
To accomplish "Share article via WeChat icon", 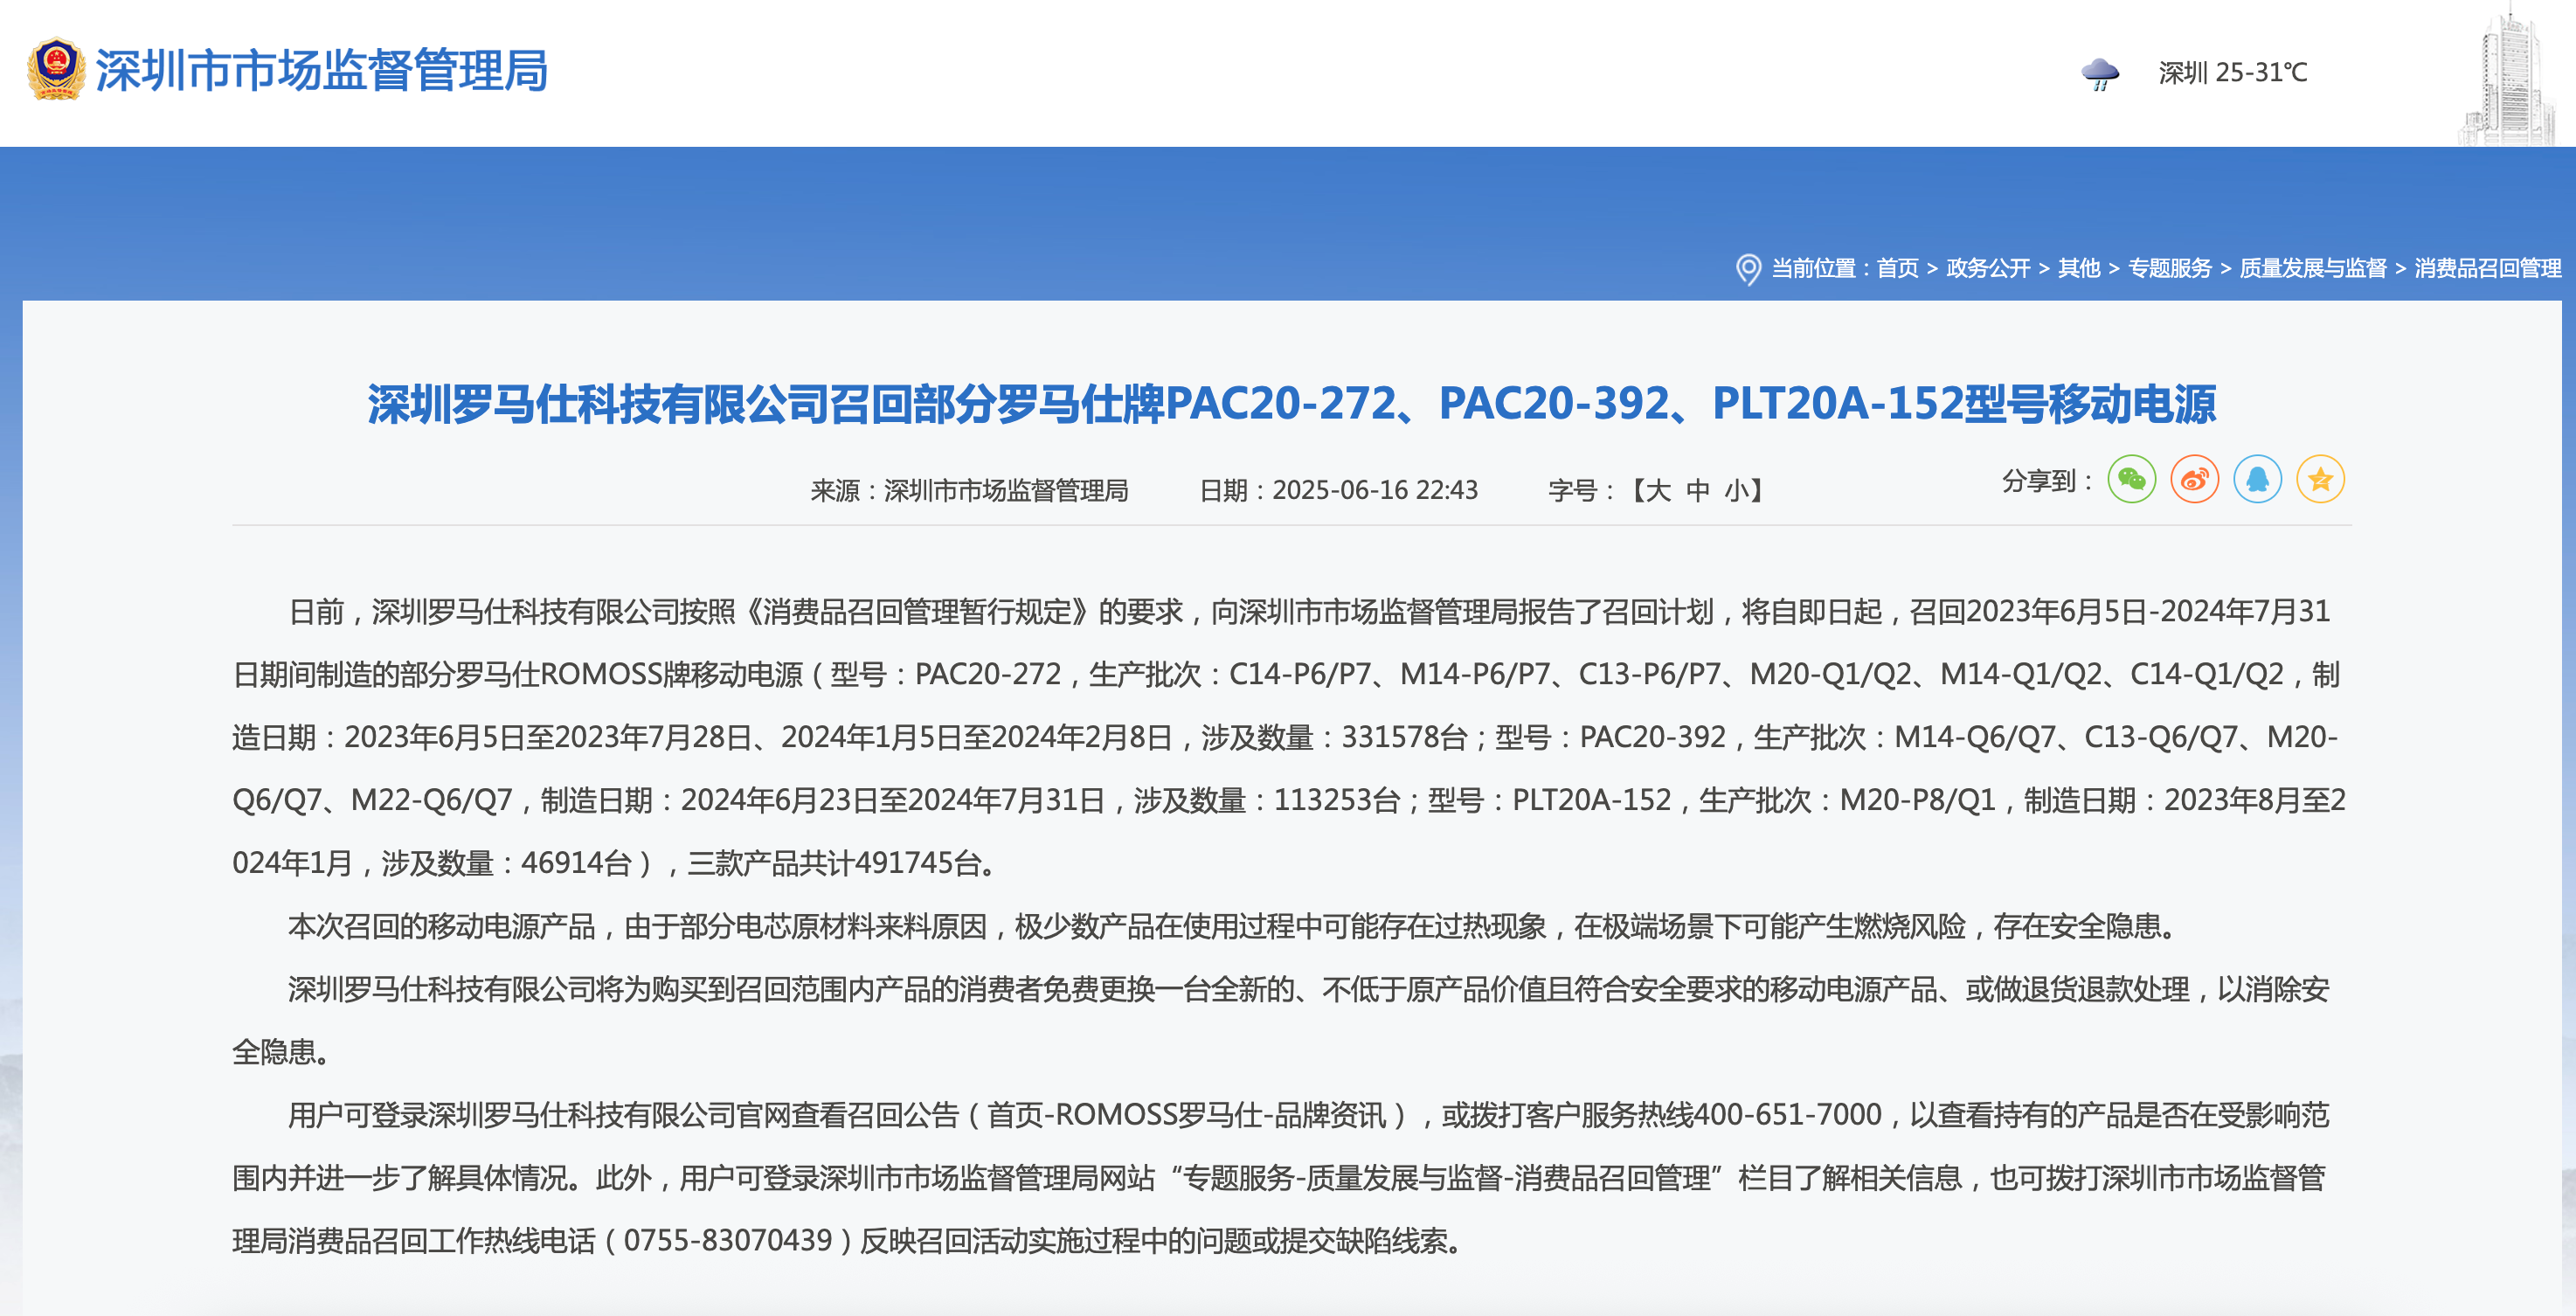I will pyautogui.click(x=2131, y=480).
